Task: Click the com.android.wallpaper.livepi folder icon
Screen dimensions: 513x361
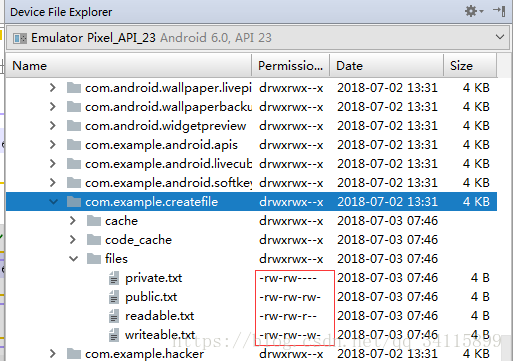Action: pos(74,88)
